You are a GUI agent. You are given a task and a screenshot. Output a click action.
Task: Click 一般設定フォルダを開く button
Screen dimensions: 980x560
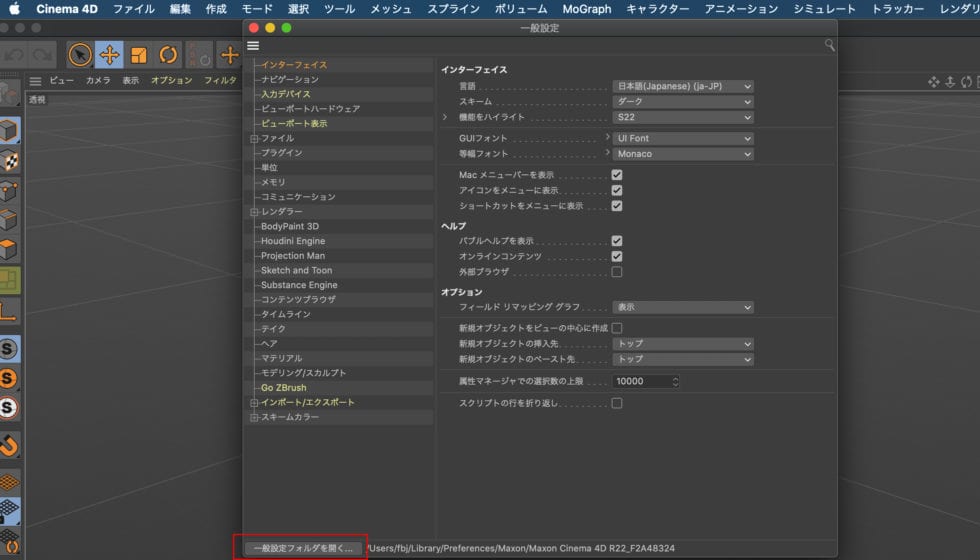[303, 548]
